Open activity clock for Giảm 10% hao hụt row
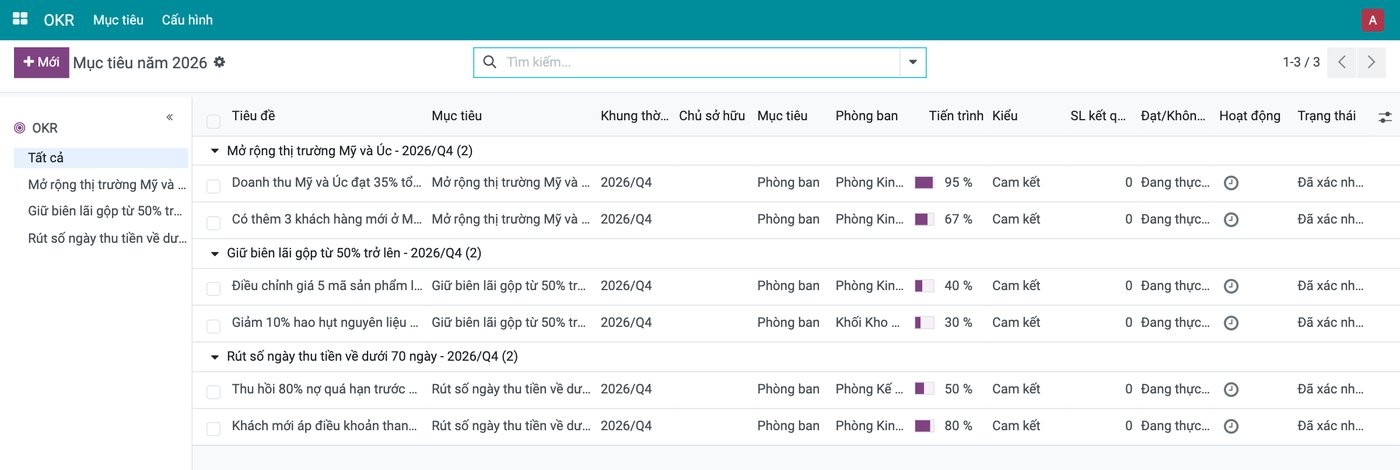The height and width of the screenshot is (470, 1400). 1231,323
